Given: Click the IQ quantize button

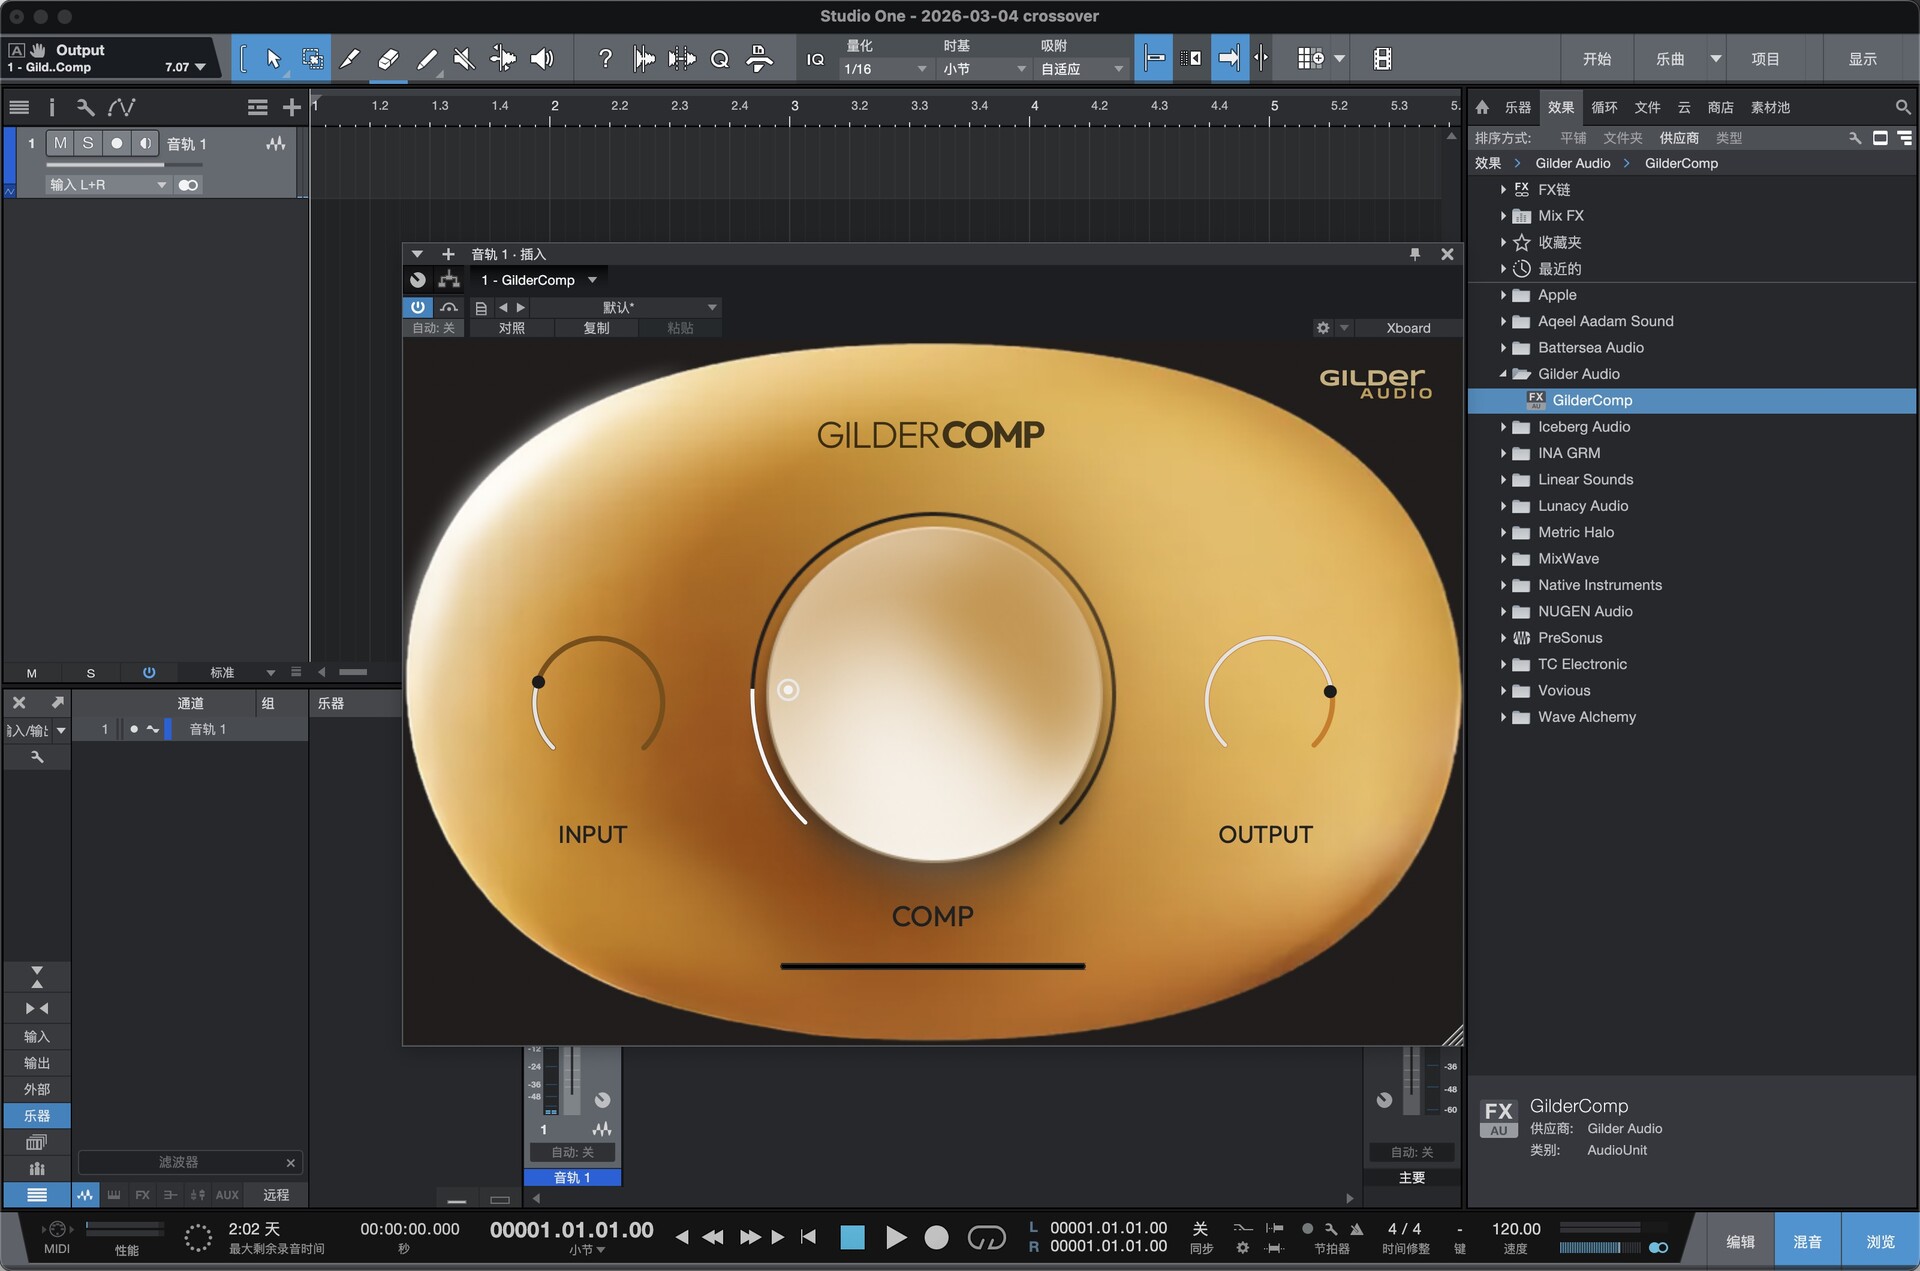Looking at the screenshot, I should [x=815, y=58].
